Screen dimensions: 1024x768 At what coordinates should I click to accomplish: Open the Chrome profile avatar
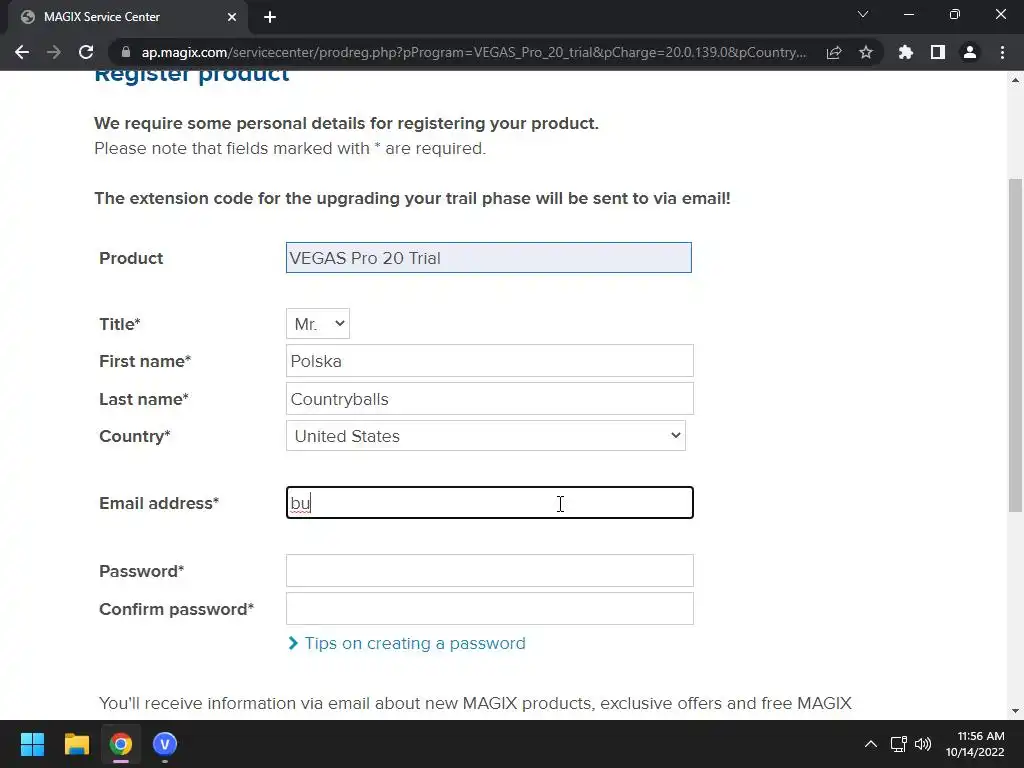coord(970,52)
